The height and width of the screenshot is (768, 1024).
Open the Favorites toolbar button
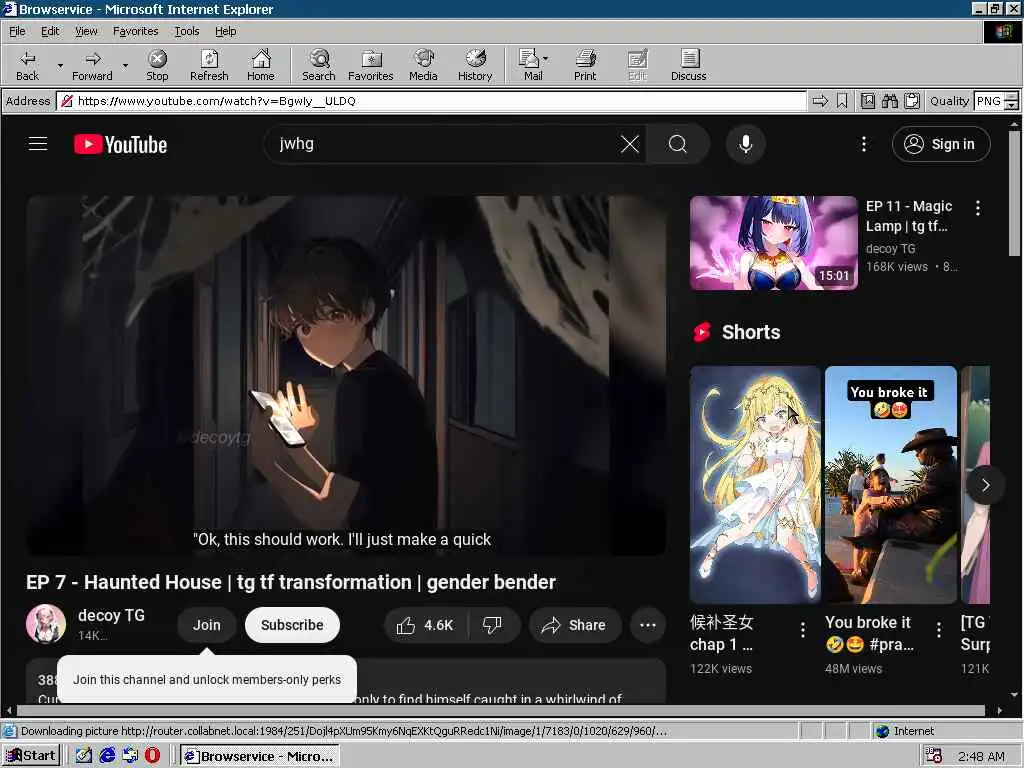click(x=370, y=65)
